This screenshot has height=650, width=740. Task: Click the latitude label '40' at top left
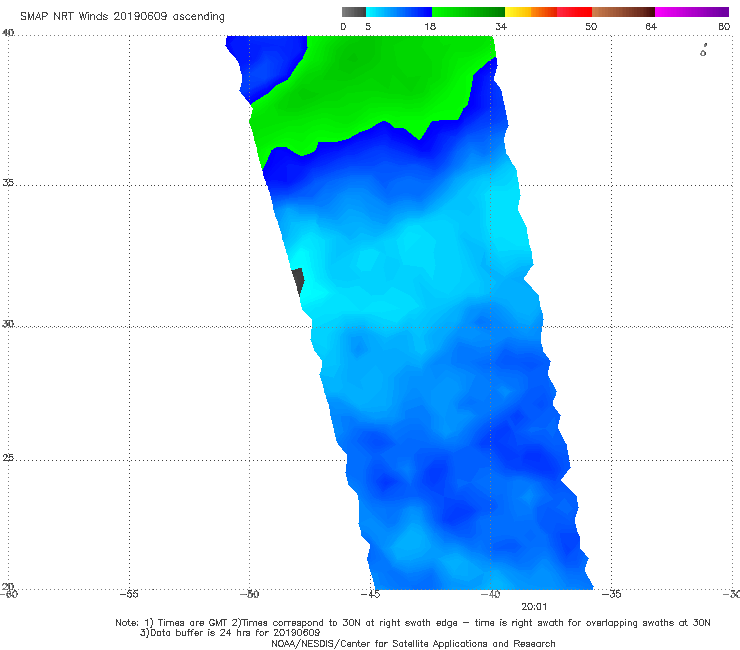(x=8, y=33)
